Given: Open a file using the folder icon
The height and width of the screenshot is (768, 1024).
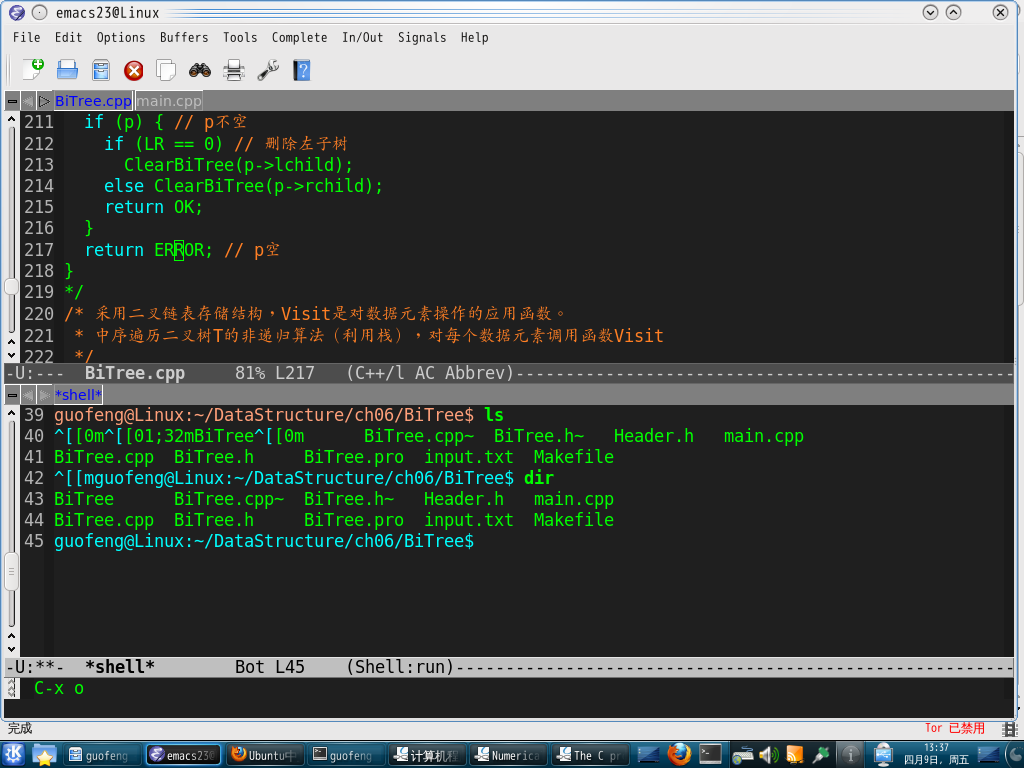Looking at the screenshot, I should [67, 69].
